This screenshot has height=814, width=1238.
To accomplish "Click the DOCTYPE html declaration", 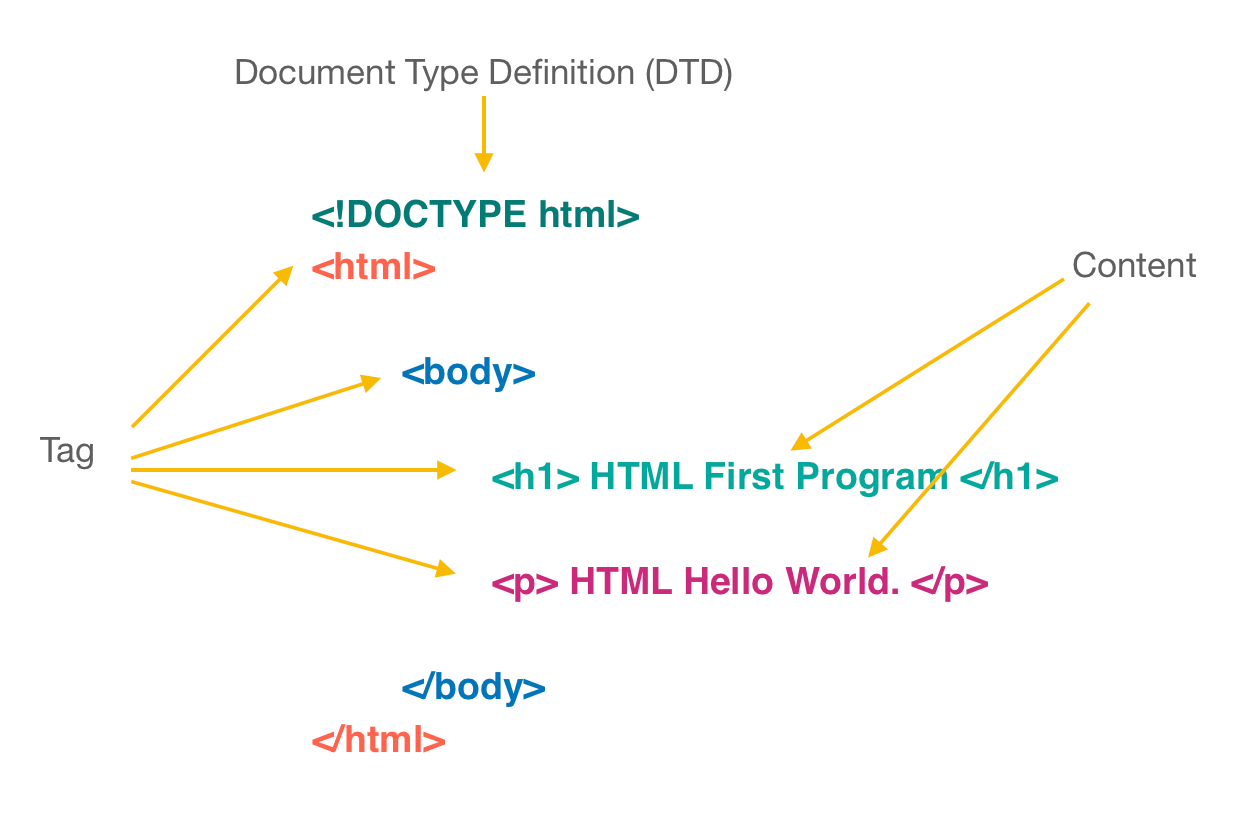I will coord(477,214).
